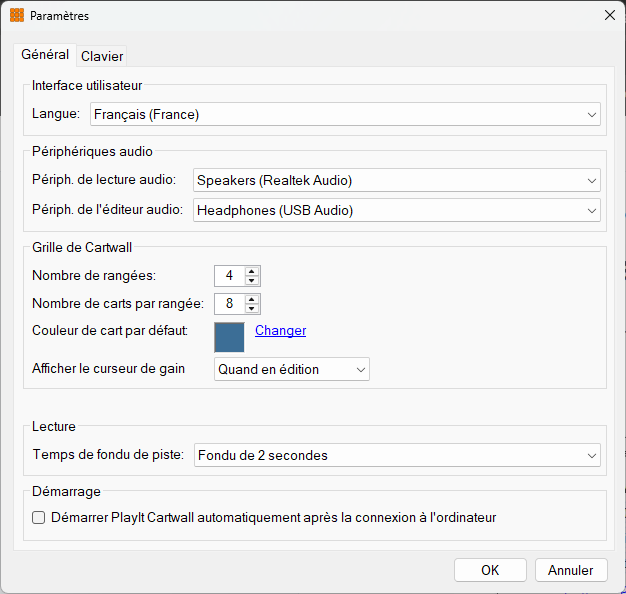Image resolution: width=626 pixels, height=594 pixels.
Task: Increase Nombre de carts par rangée
Action: (252, 299)
